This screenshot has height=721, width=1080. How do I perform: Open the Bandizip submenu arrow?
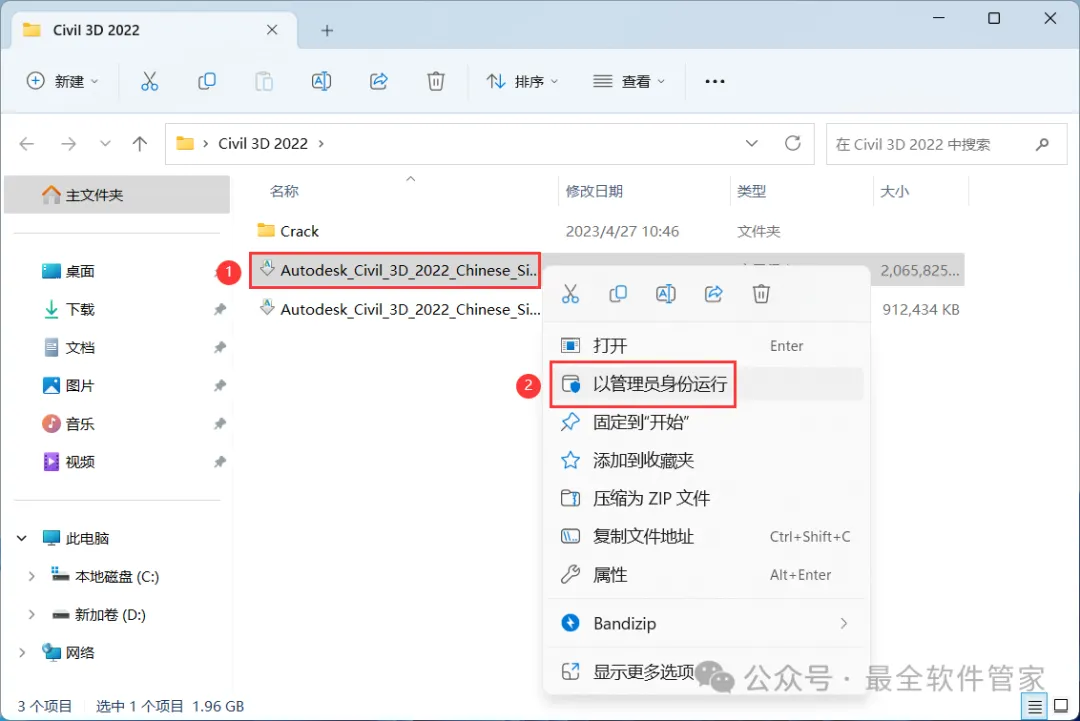844,623
